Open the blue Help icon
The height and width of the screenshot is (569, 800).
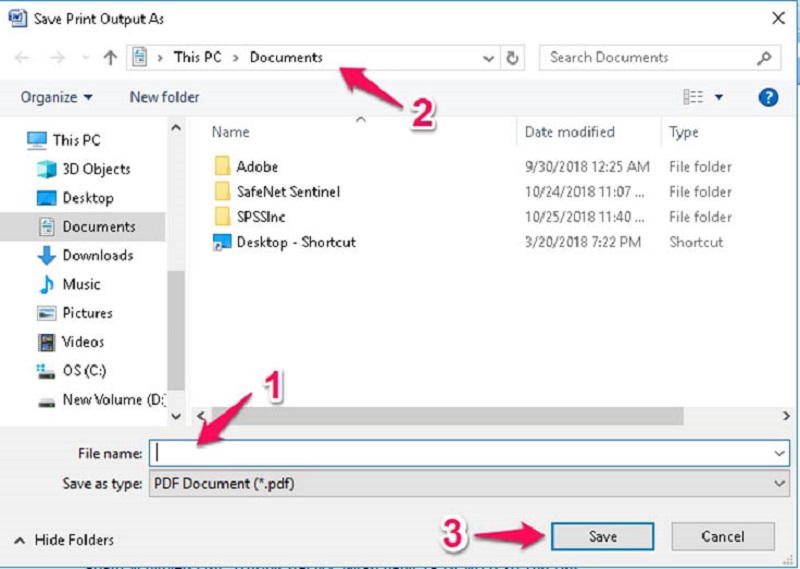click(768, 97)
